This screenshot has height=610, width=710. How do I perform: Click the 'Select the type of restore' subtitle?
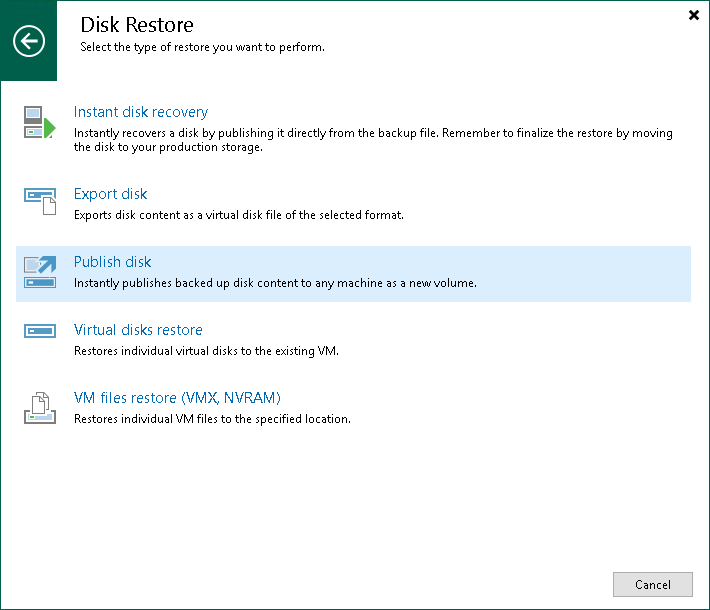[202, 47]
